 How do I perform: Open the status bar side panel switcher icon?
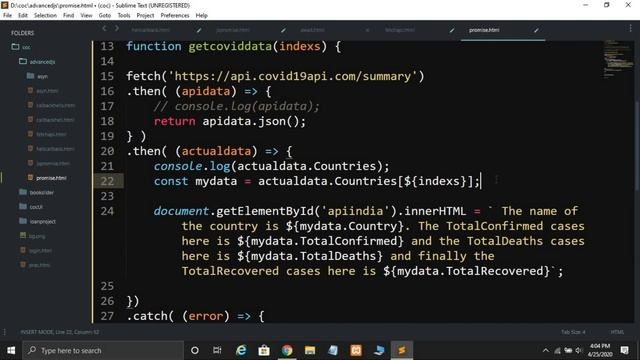pos(5,332)
